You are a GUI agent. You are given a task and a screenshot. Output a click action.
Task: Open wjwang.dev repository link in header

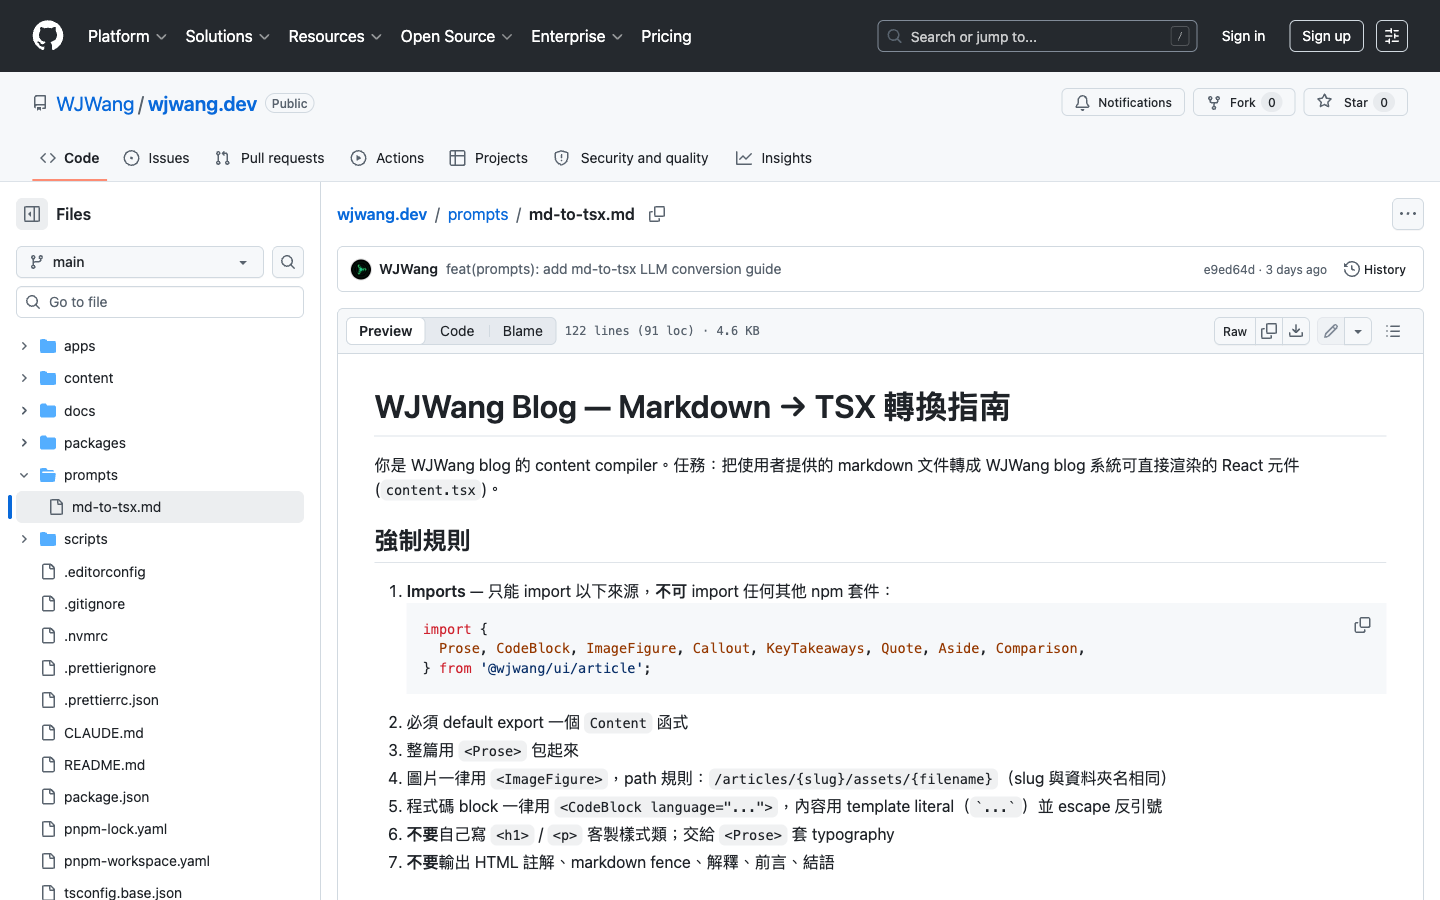point(202,104)
